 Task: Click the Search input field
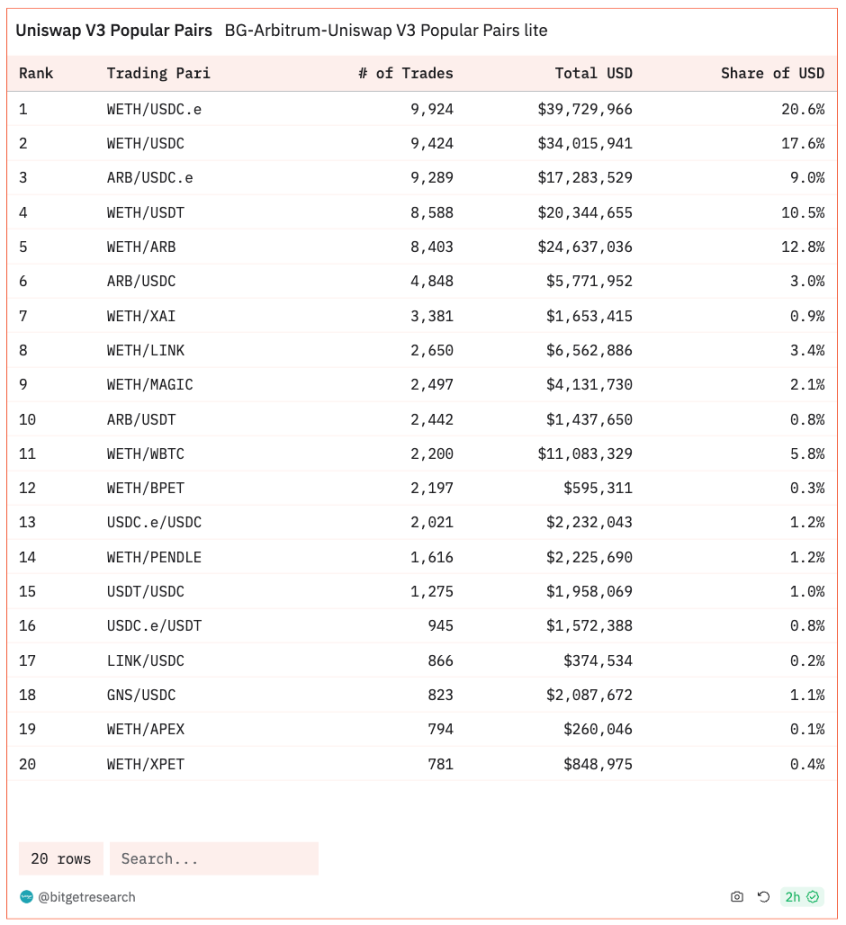(214, 858)
